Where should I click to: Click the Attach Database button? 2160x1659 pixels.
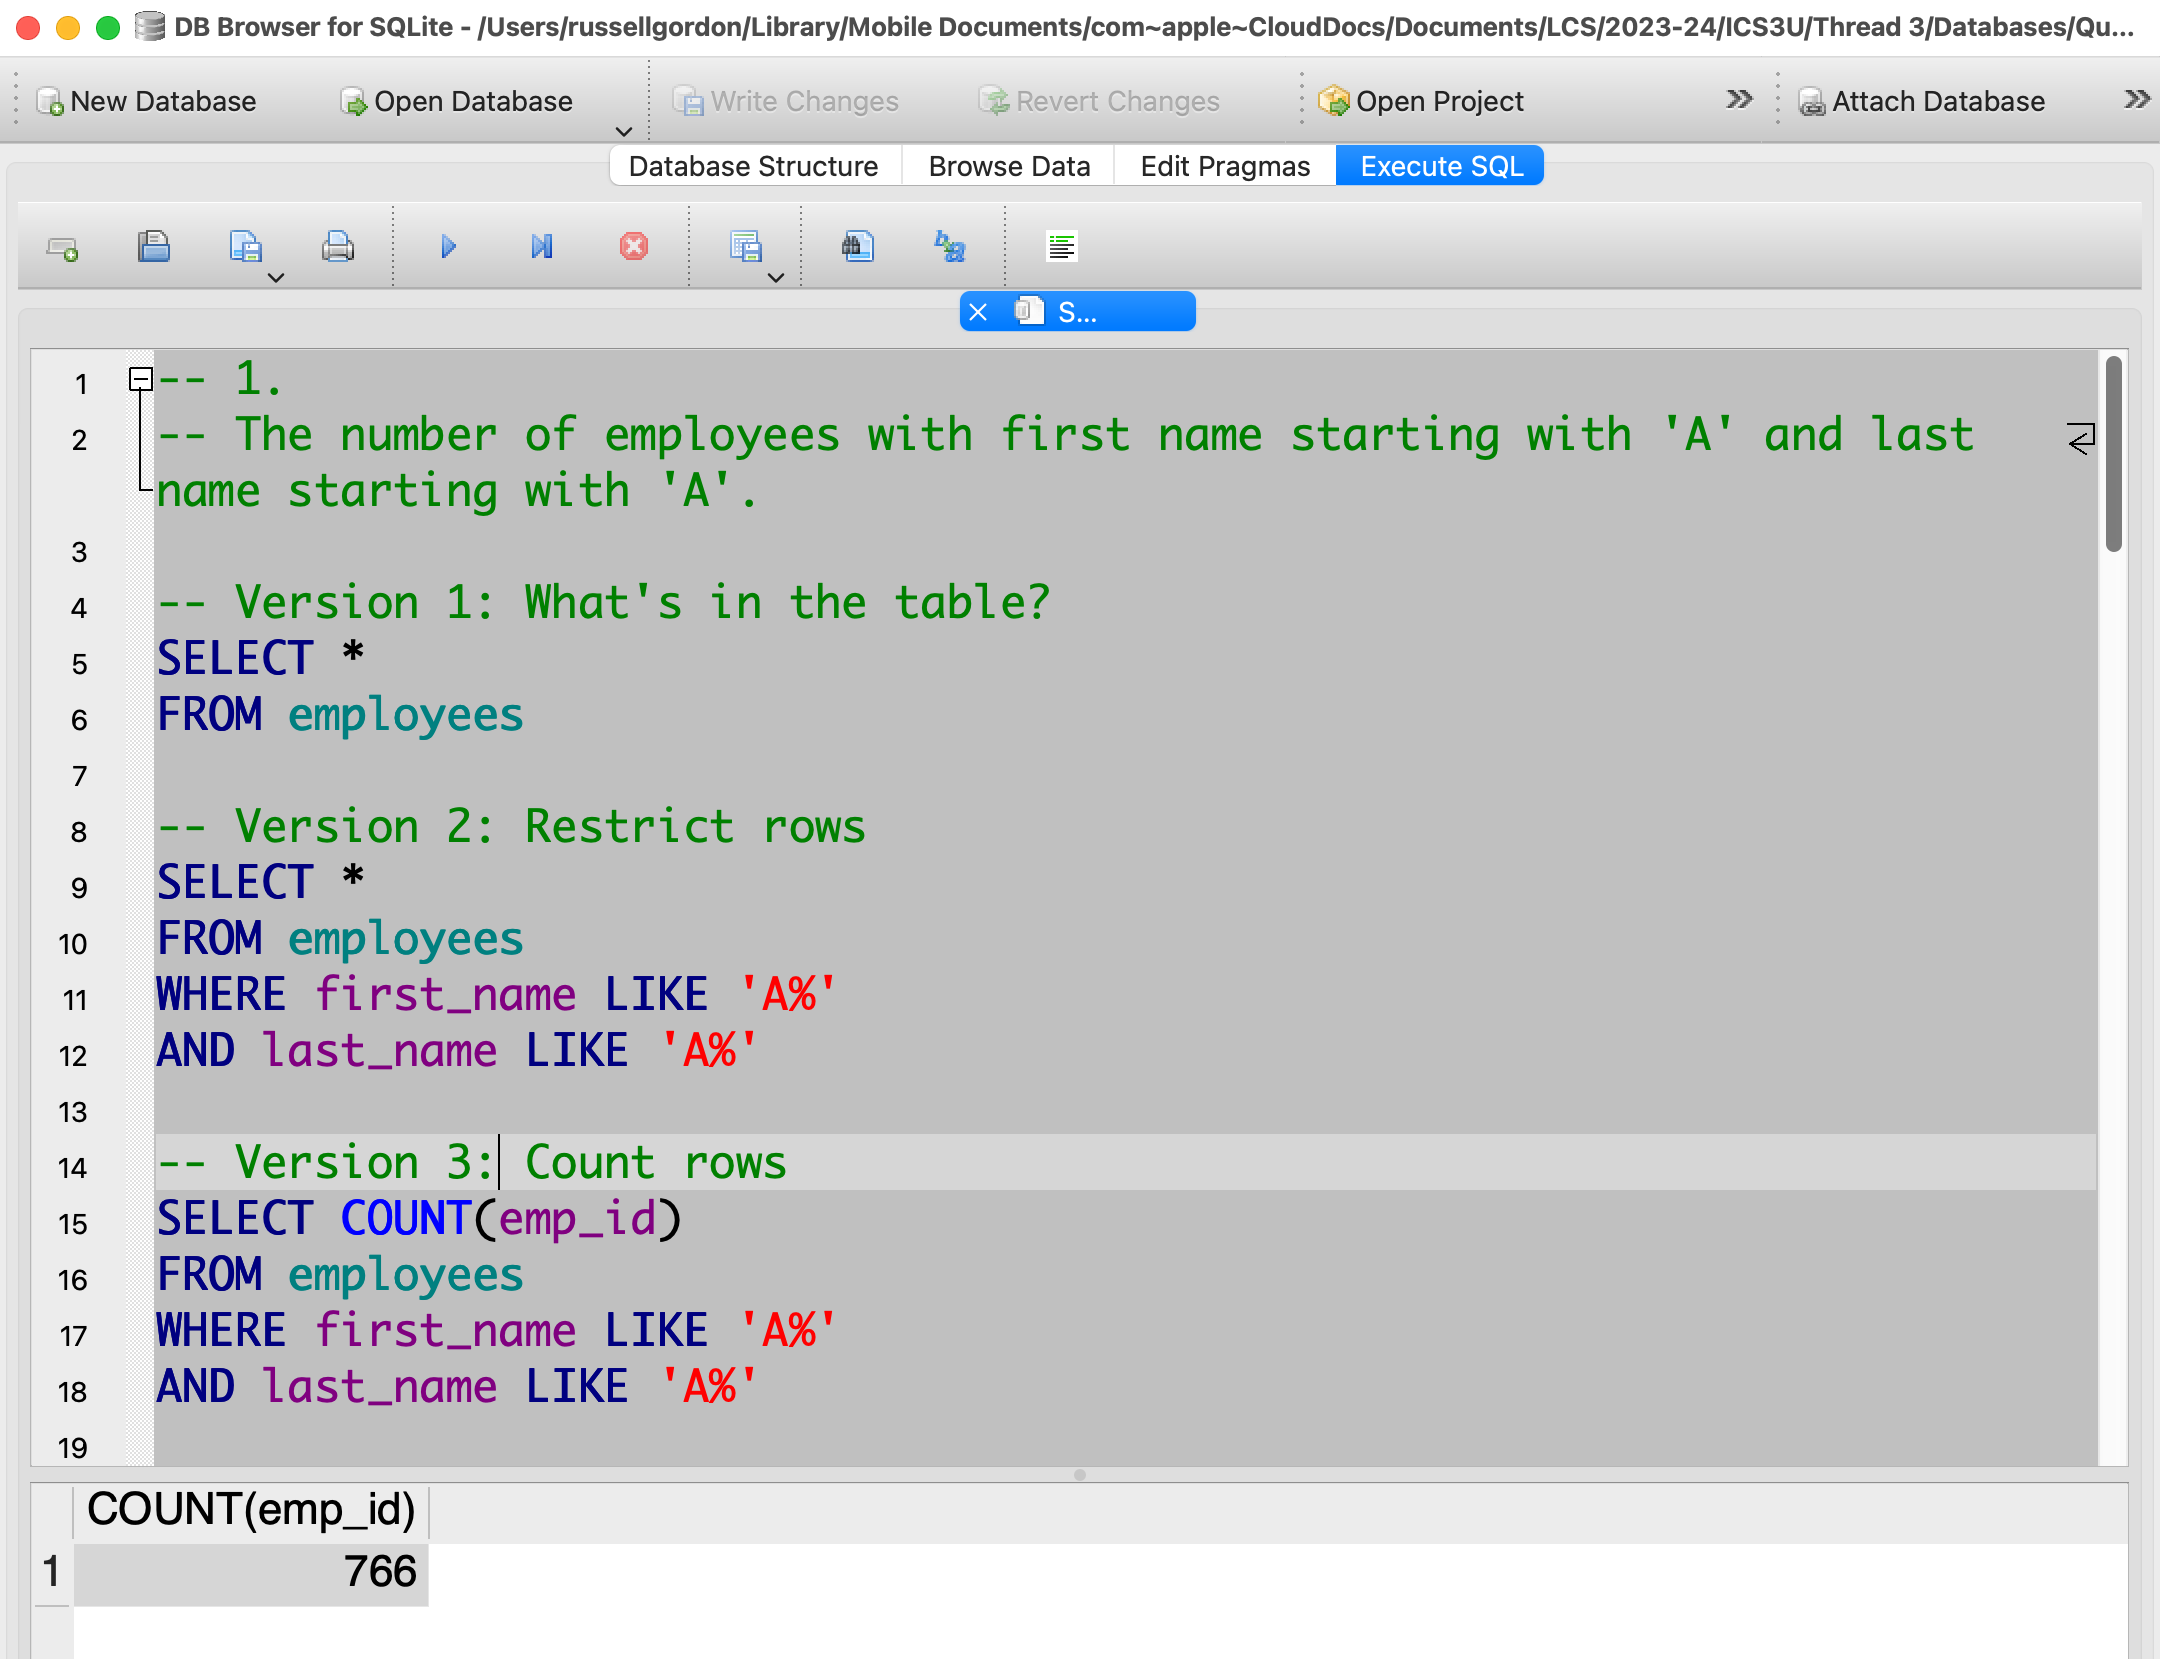coord(1921,101)
